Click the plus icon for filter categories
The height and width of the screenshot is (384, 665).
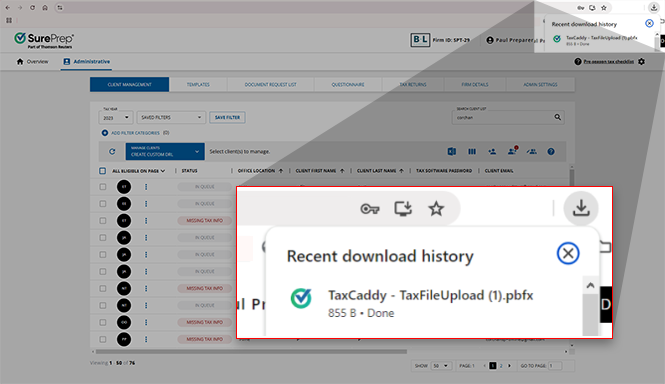pos(105,133)
